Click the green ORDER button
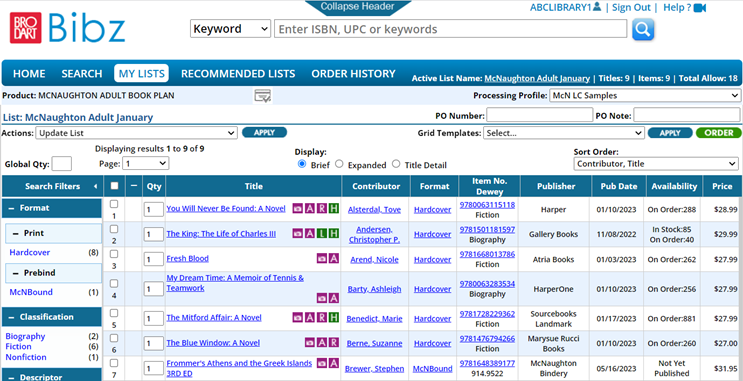 pos(719,133)
